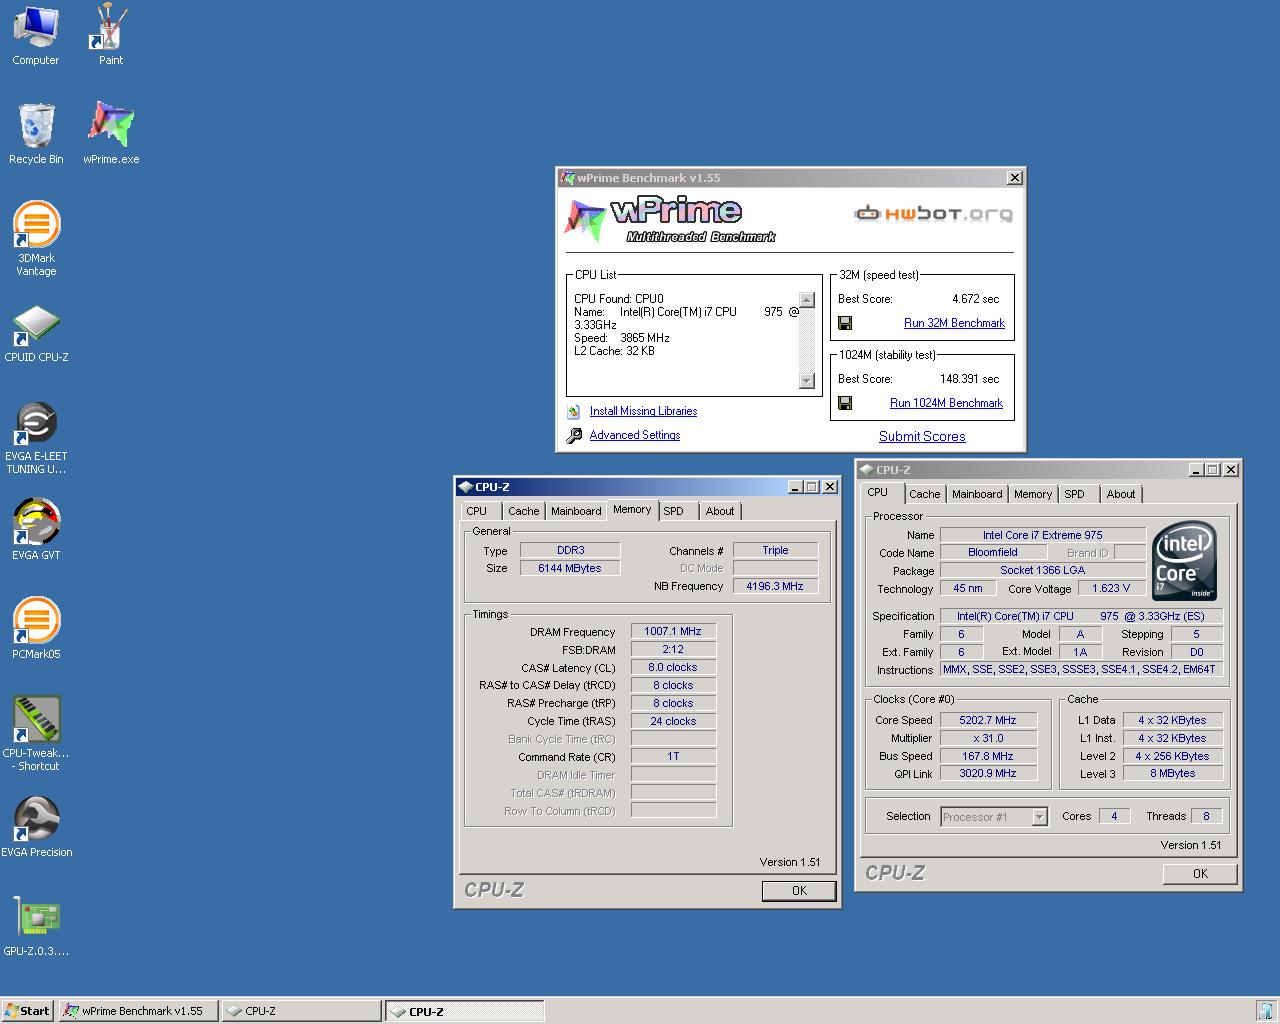This screenshot has width=1280, height=1024.
Task: Expand the Processor #1 selection dropdown
Action: pyautogui.click(x=1039, y=817)
